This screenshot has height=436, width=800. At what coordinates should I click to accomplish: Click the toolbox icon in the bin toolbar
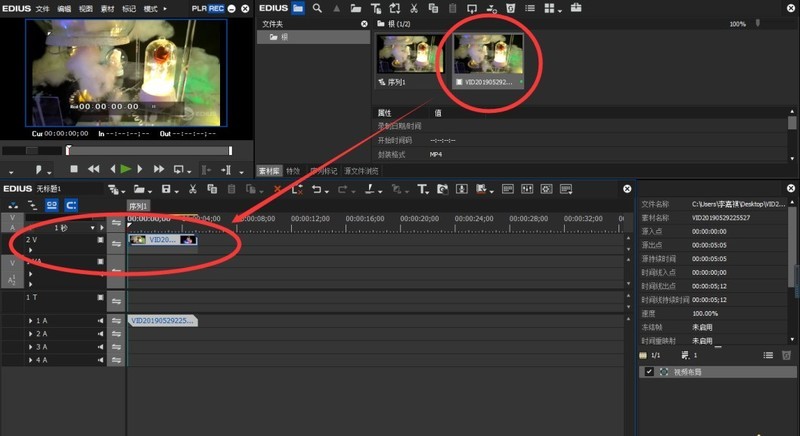tap(576, 8)
